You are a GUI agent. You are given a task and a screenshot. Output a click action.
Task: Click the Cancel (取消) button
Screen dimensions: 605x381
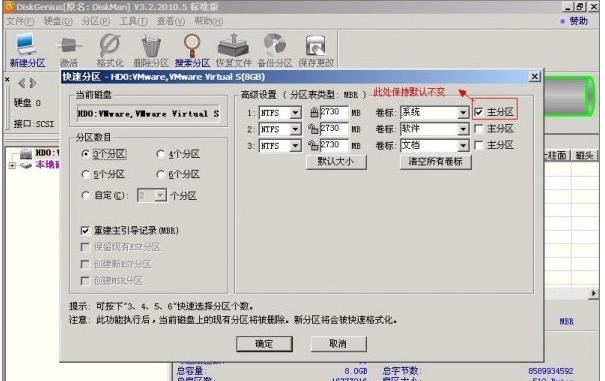[338, 344]
